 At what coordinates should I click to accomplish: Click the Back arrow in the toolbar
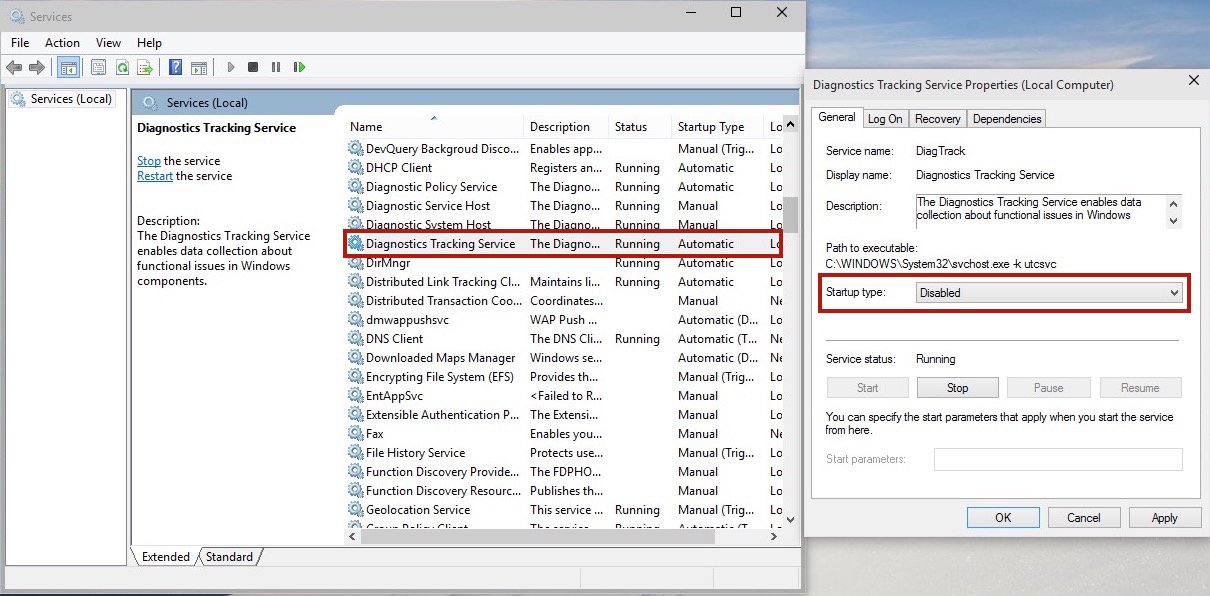[14, 68]
